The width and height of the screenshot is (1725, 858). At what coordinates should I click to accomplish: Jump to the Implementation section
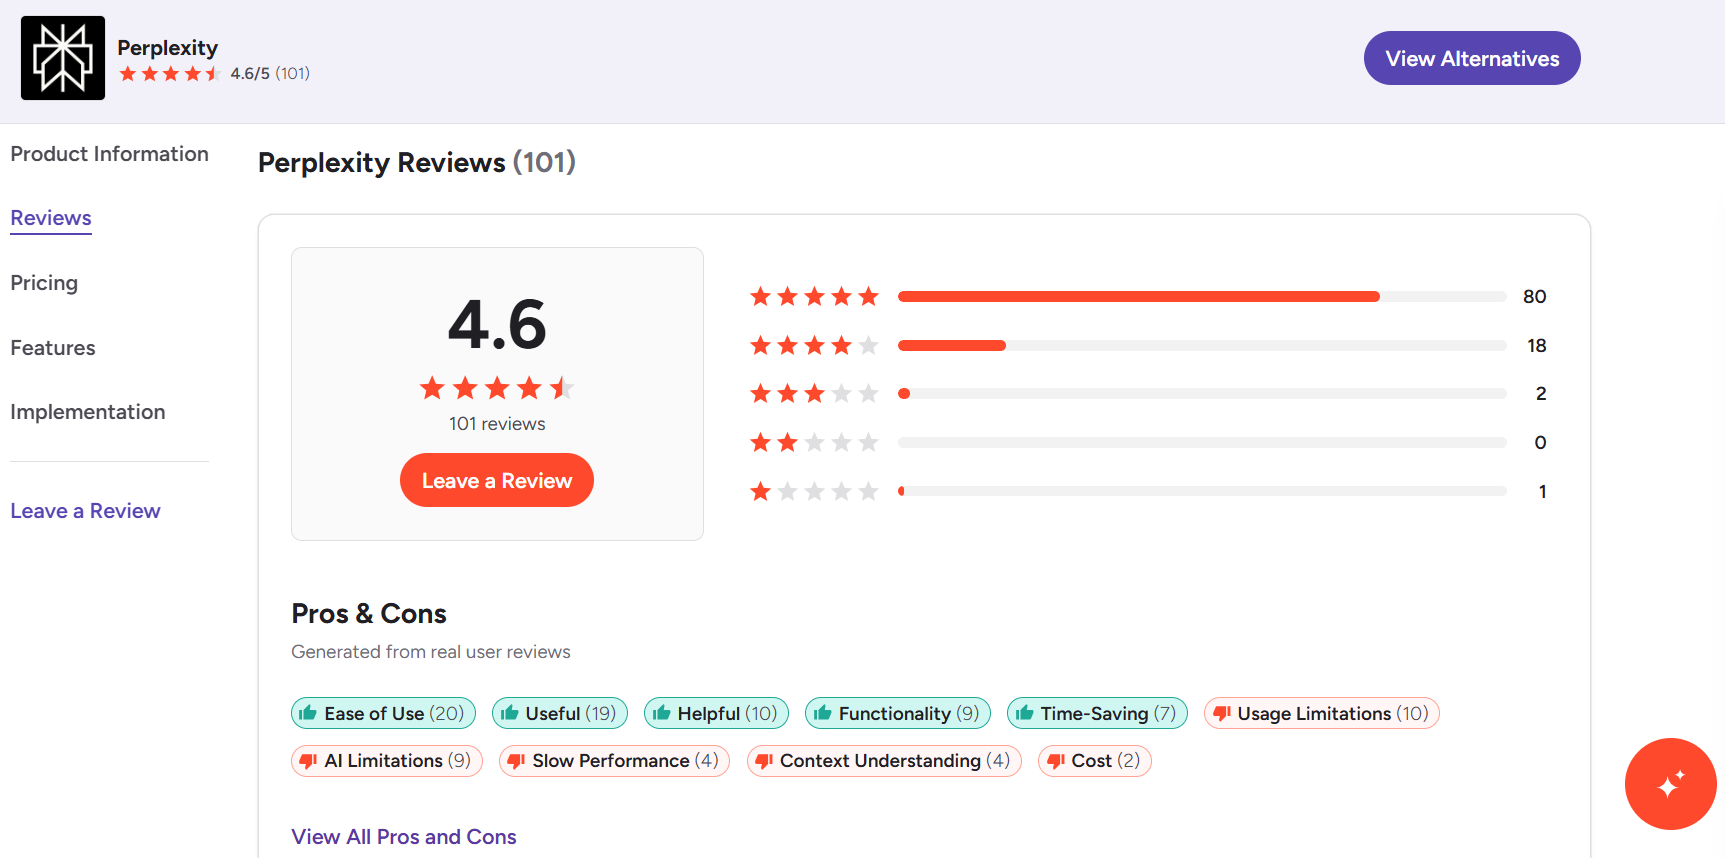coord(88,412)
